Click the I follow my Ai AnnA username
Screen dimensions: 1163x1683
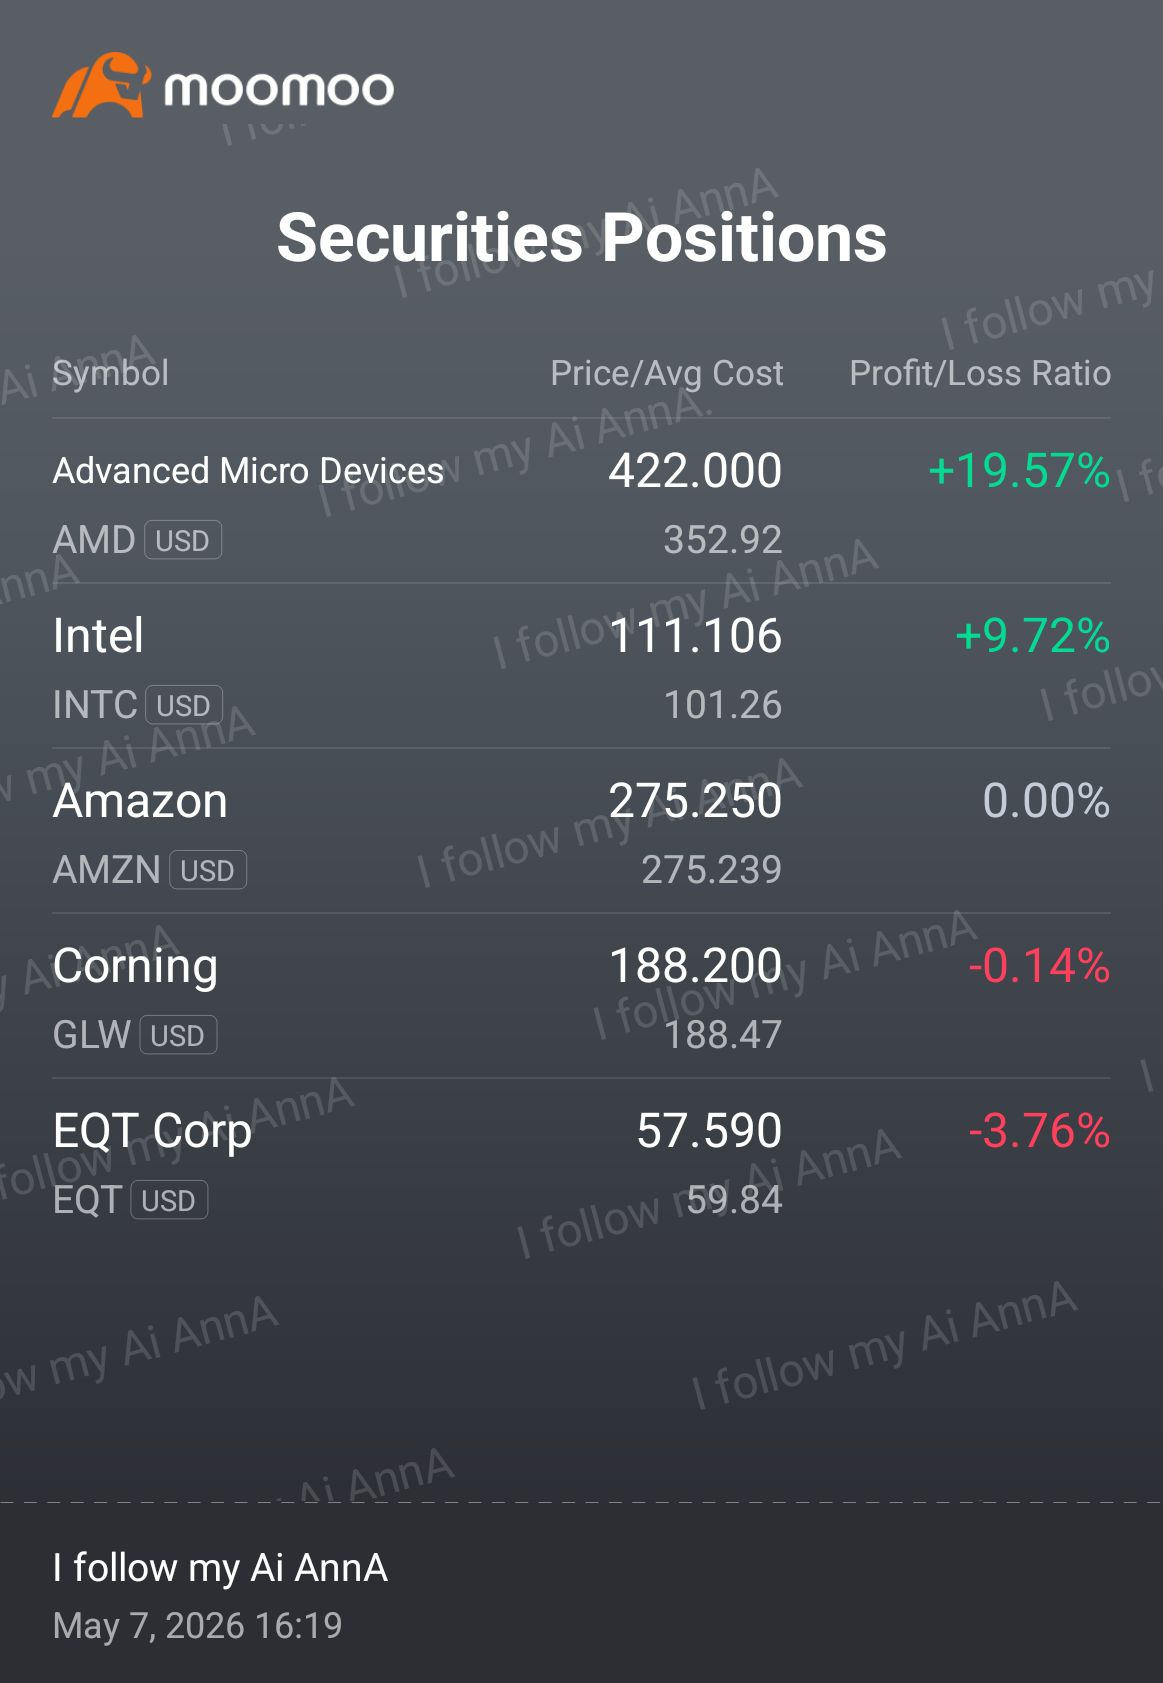(220, 1567)
